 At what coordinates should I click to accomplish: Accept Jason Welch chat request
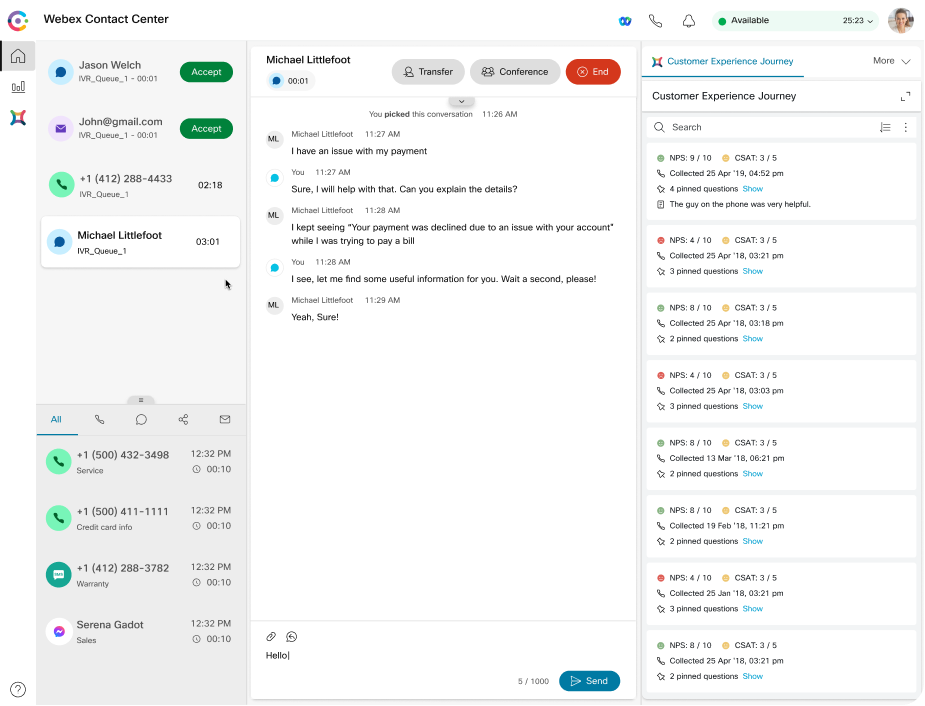[x=206, y=72]
